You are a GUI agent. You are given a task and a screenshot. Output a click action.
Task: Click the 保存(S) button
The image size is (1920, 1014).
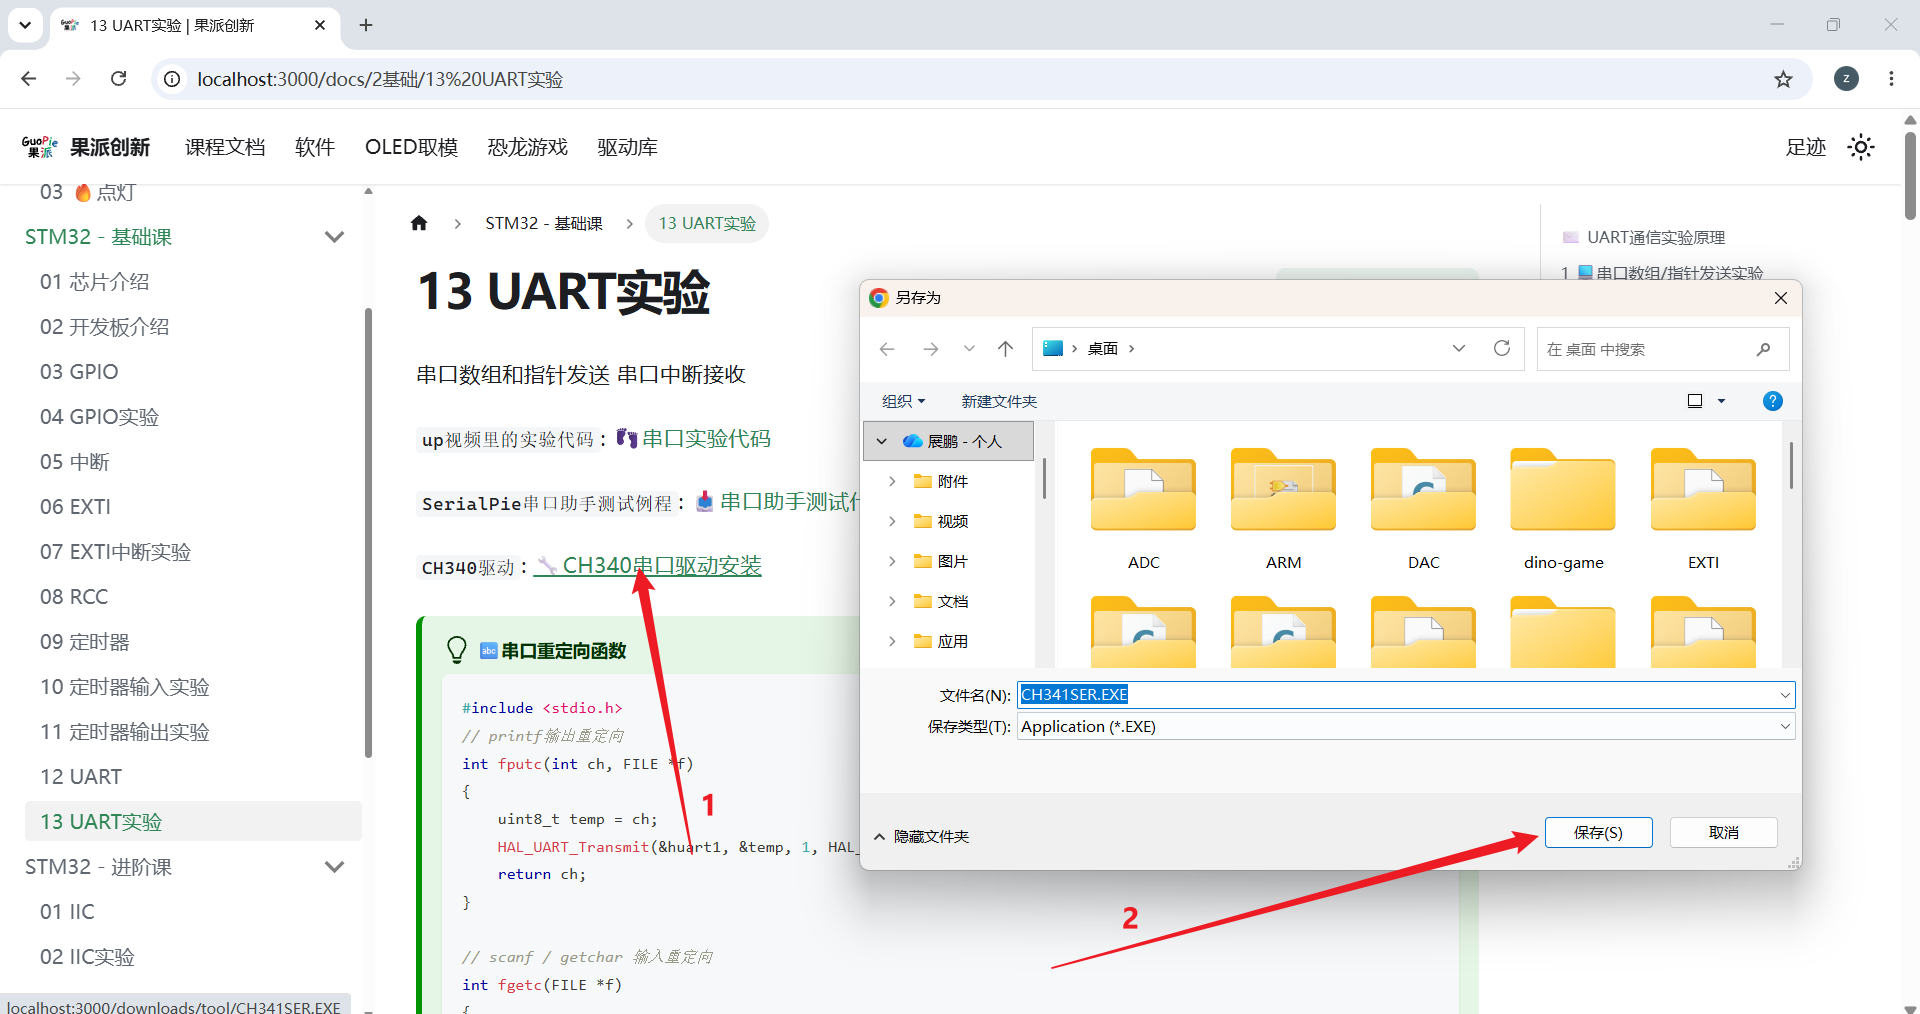pyautogui.click(x=1598, y=833)
